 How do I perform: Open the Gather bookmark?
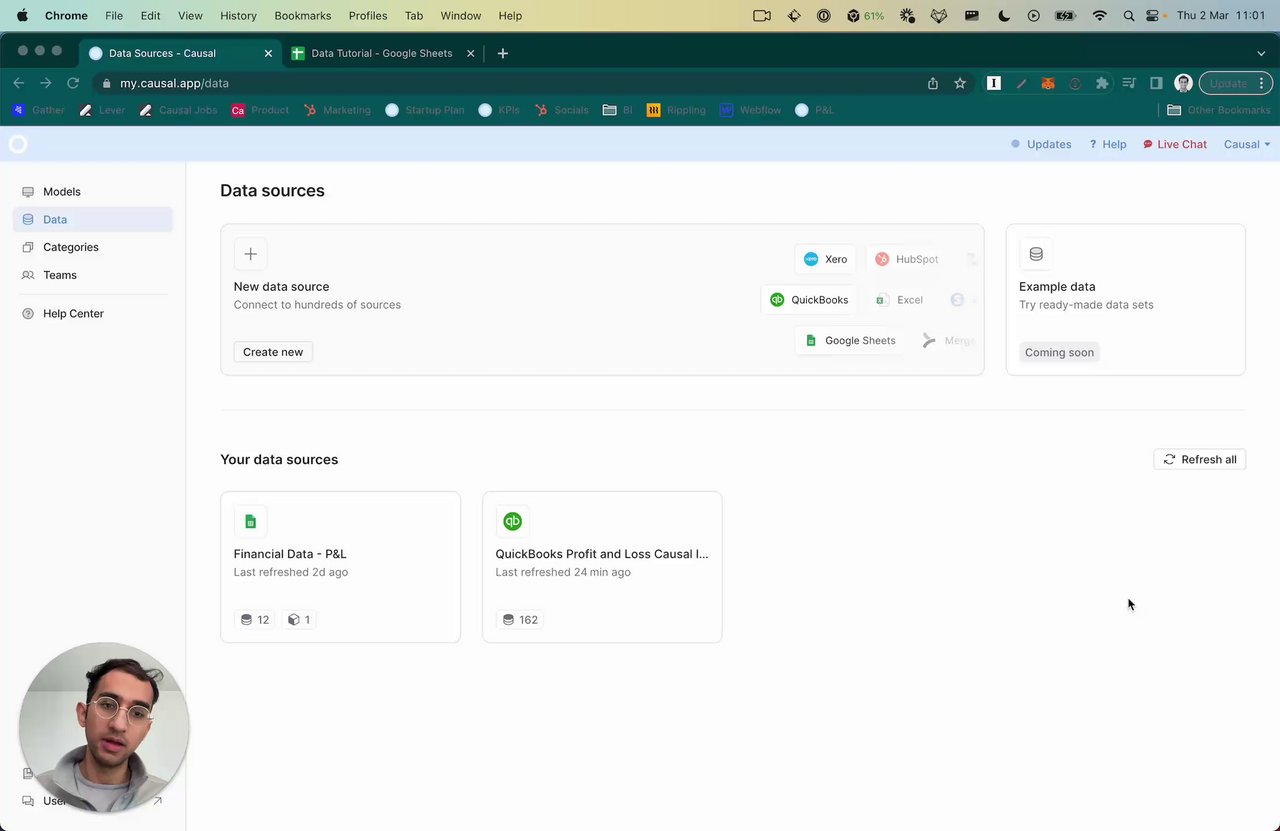coord(39,111)
